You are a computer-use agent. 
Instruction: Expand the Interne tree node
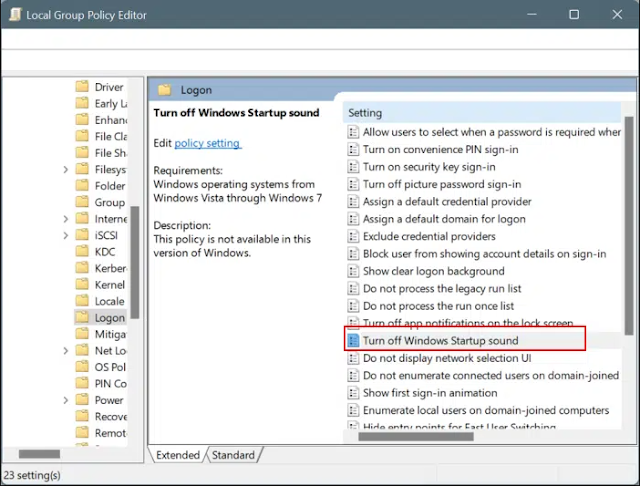66,219
